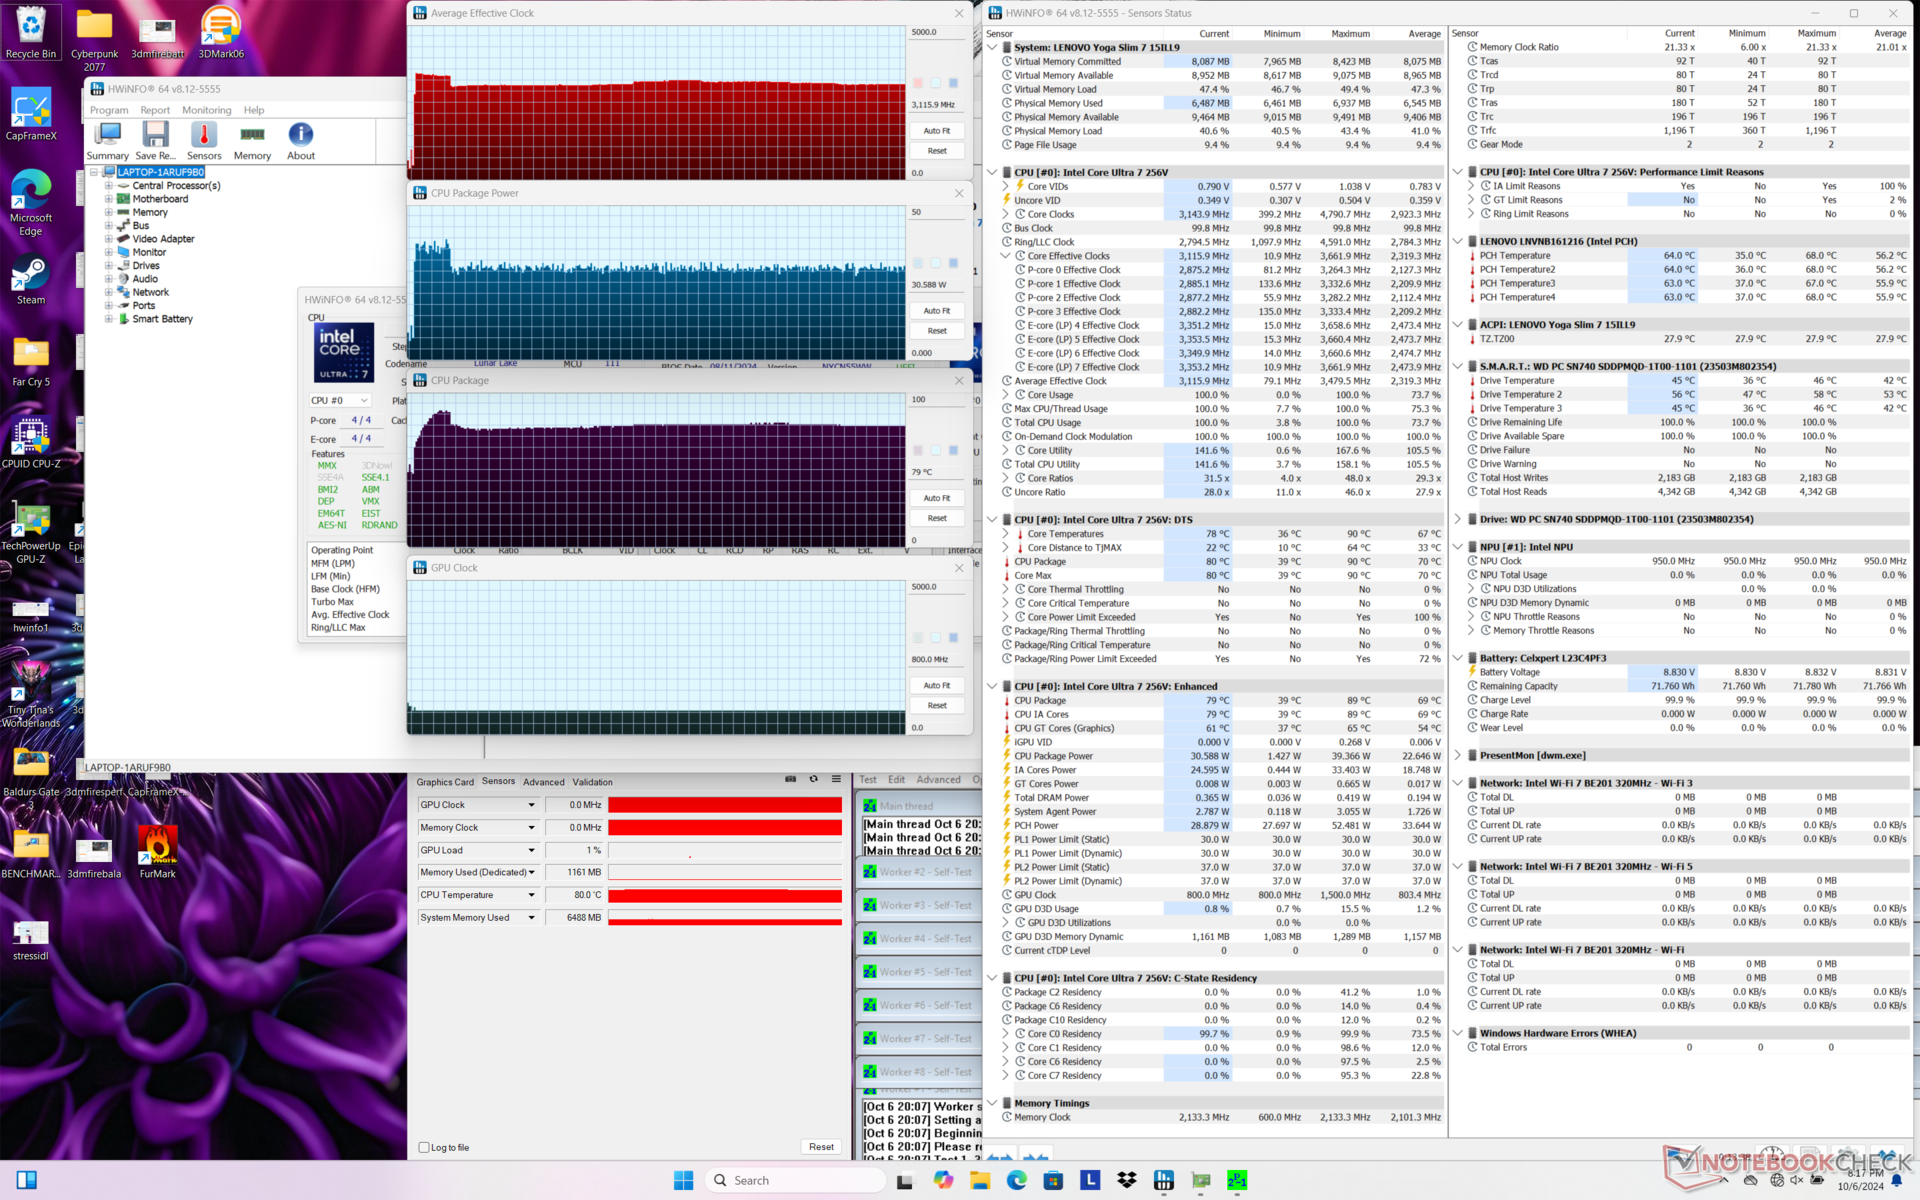Take GPU-Z screenshot with the camera icon

[790, 780]
